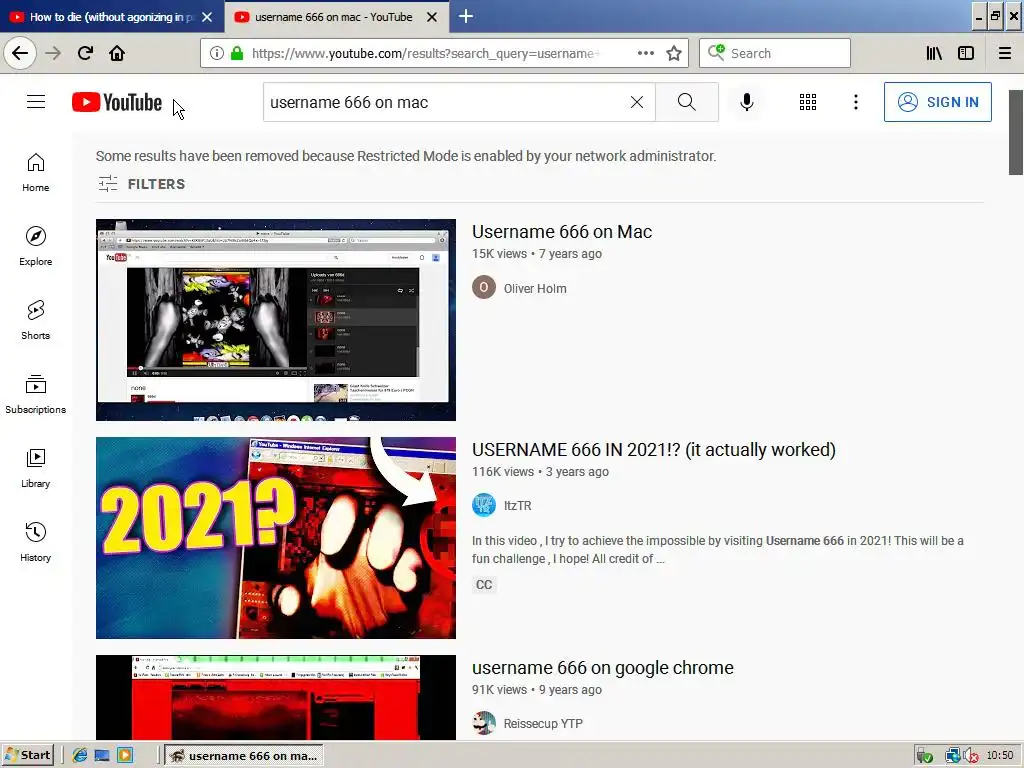Click the green secure padlock icon
This screenshot has width=1024, height=768.
pyautogui.click(x=236, y=53)
